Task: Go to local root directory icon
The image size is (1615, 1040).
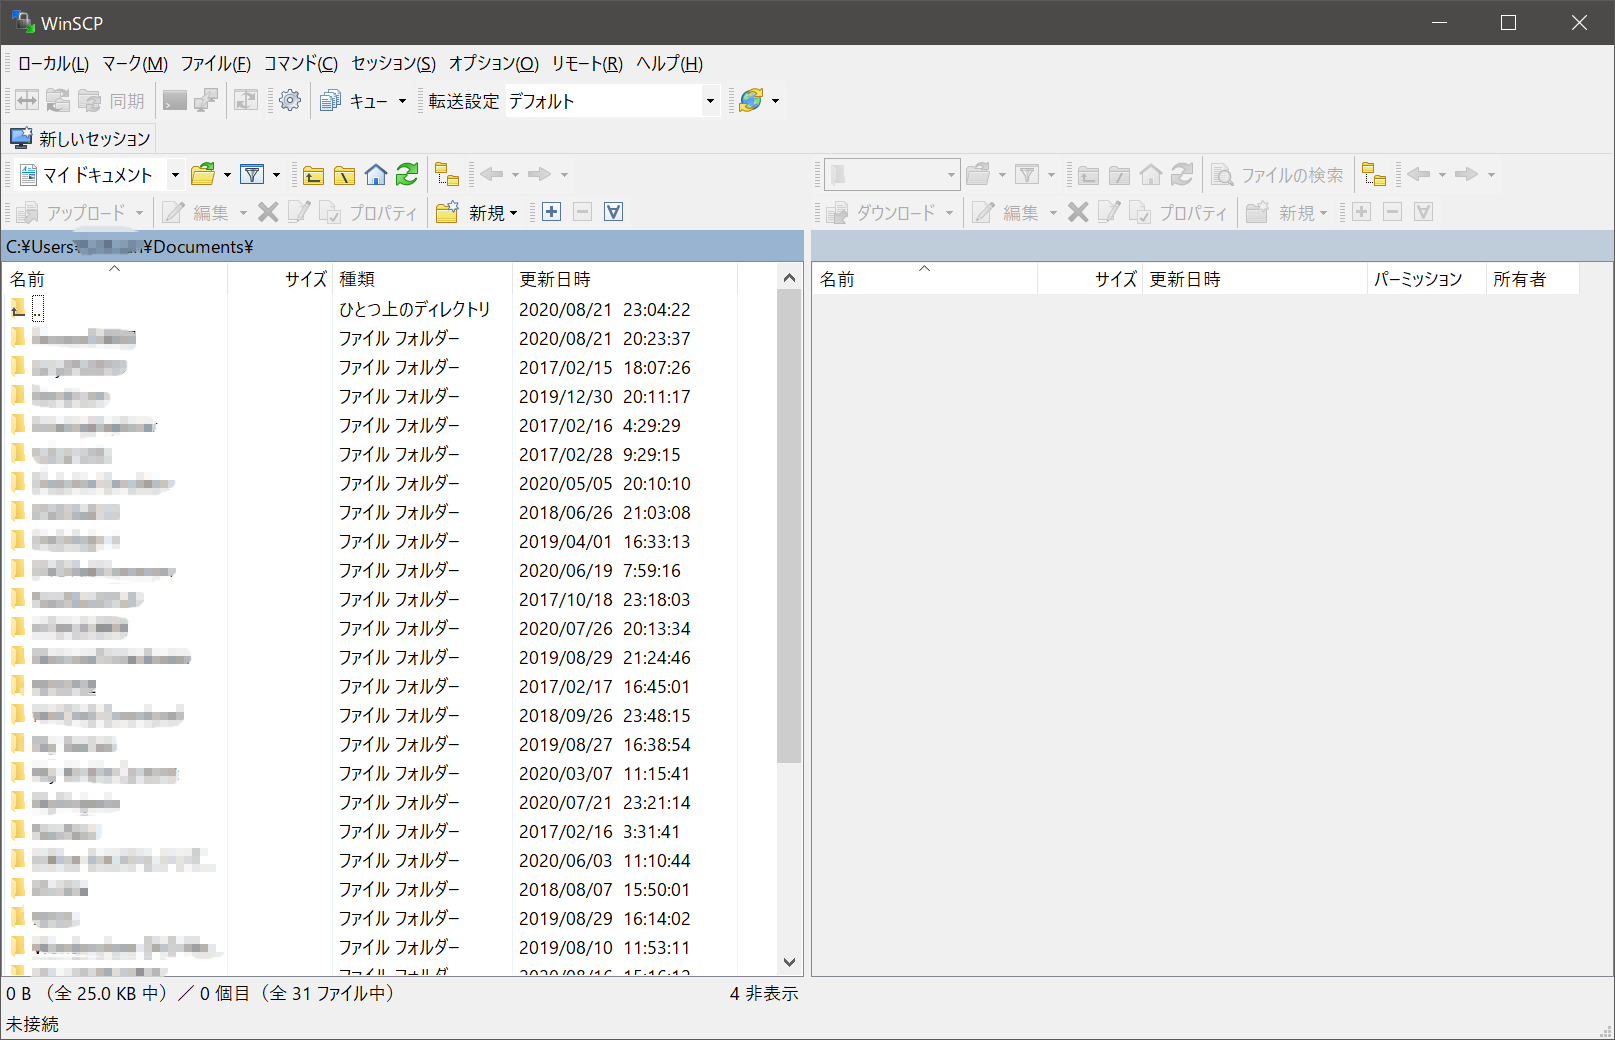Action: [345, 175]
